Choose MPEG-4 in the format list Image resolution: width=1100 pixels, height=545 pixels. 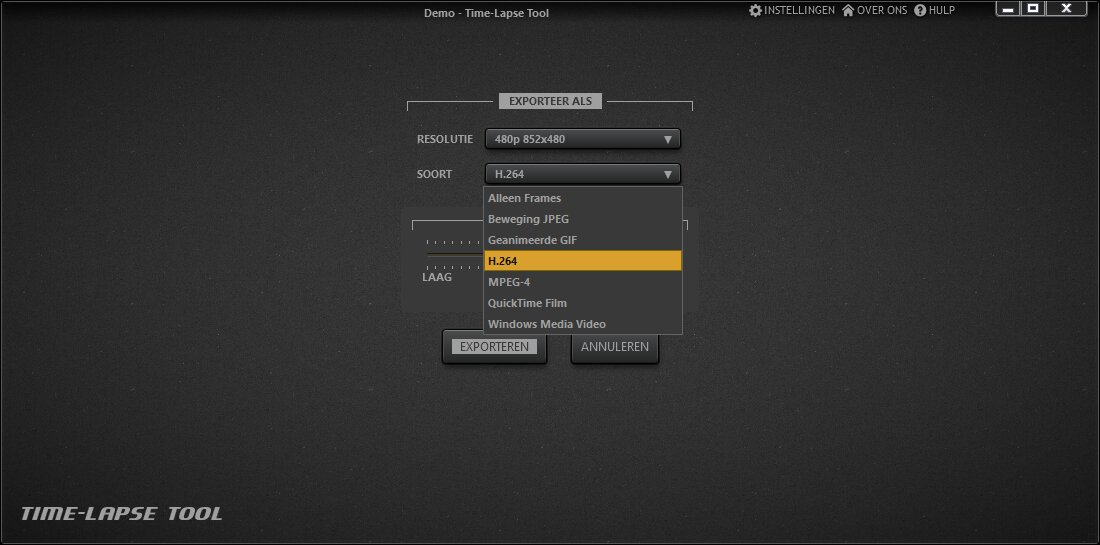tap(582, 282)
